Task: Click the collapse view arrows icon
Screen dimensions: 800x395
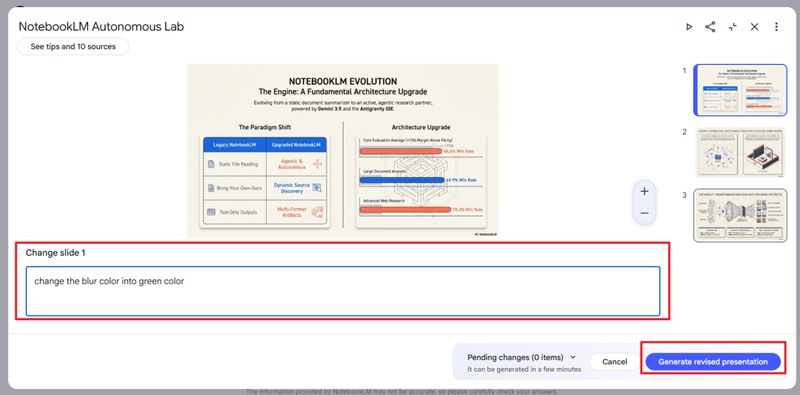Action: (x=733, y=27)
